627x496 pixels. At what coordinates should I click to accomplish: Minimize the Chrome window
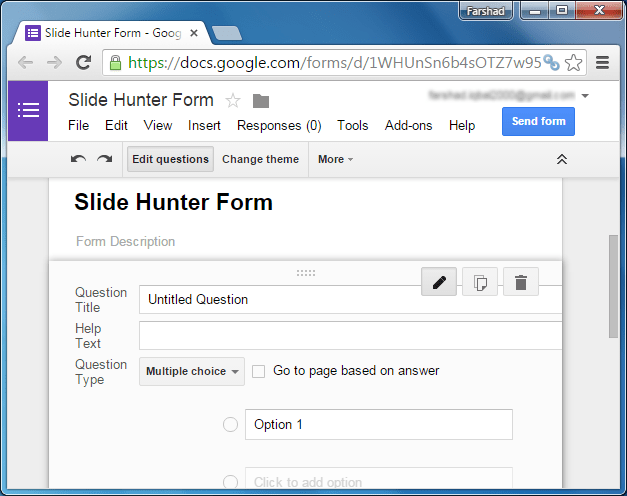tap(535, 11)
